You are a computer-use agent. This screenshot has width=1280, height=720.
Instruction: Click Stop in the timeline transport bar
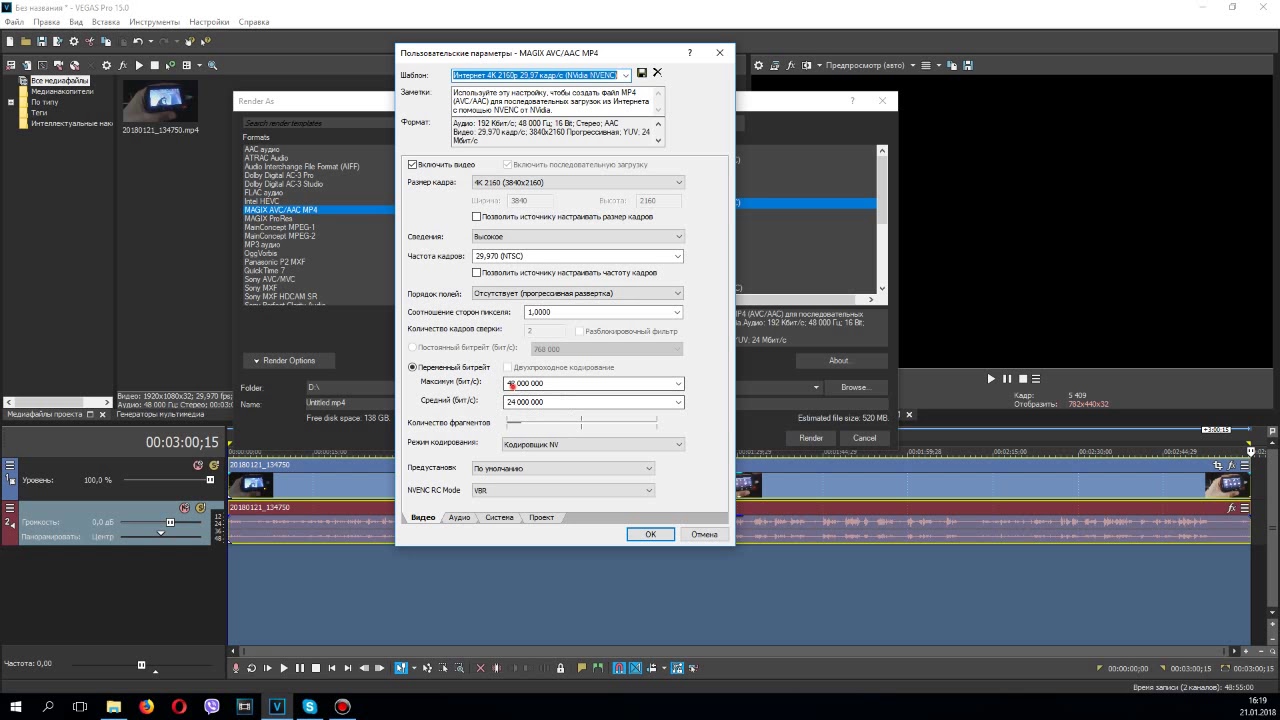316,668
